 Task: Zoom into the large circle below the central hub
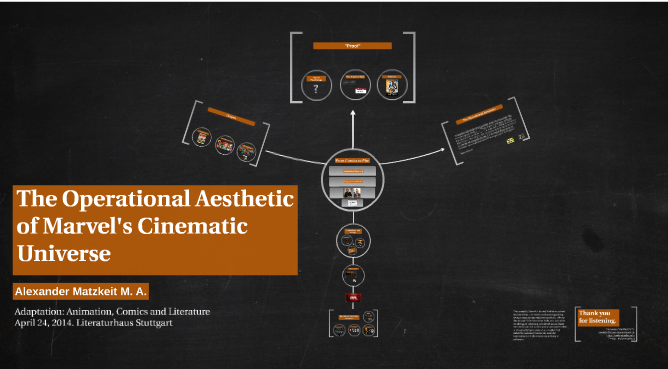click(x=353, y=241)
